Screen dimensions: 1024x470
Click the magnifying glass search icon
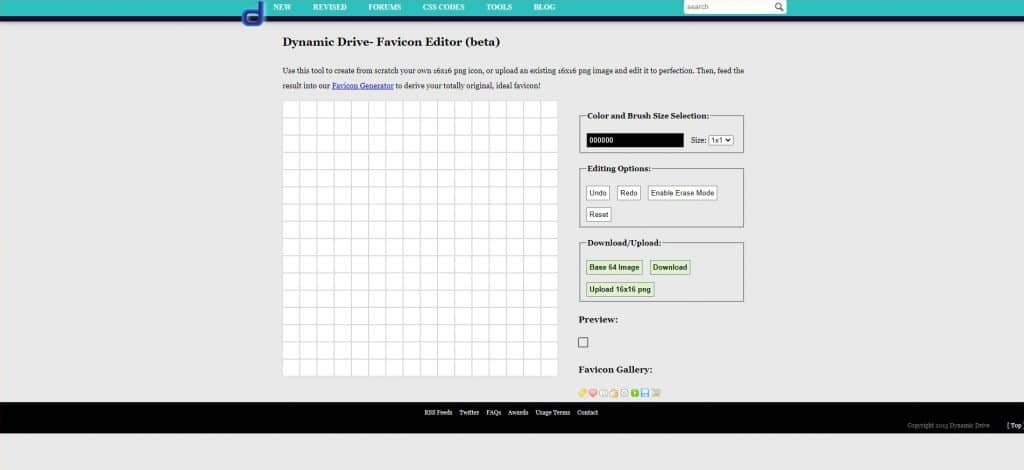pos(779,7)
